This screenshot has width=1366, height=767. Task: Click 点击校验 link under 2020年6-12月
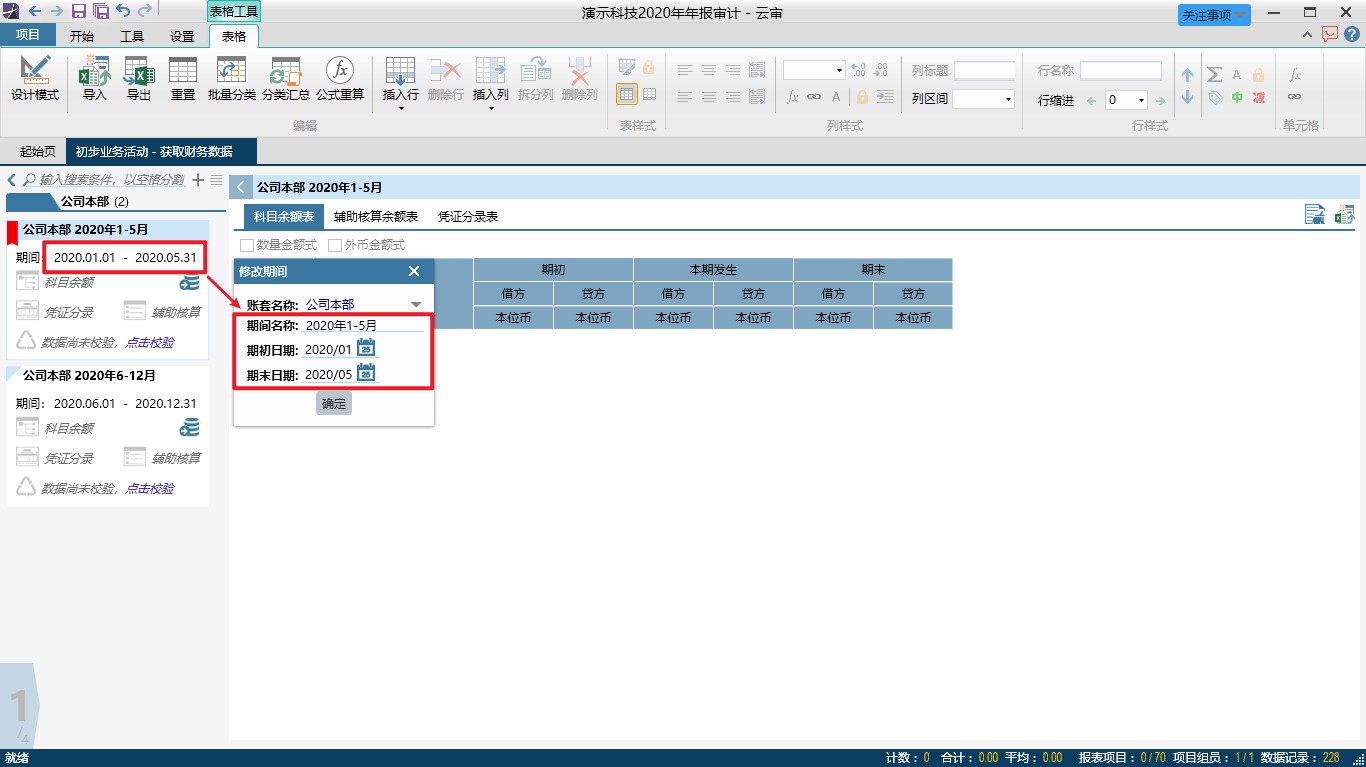pos(150,488)
